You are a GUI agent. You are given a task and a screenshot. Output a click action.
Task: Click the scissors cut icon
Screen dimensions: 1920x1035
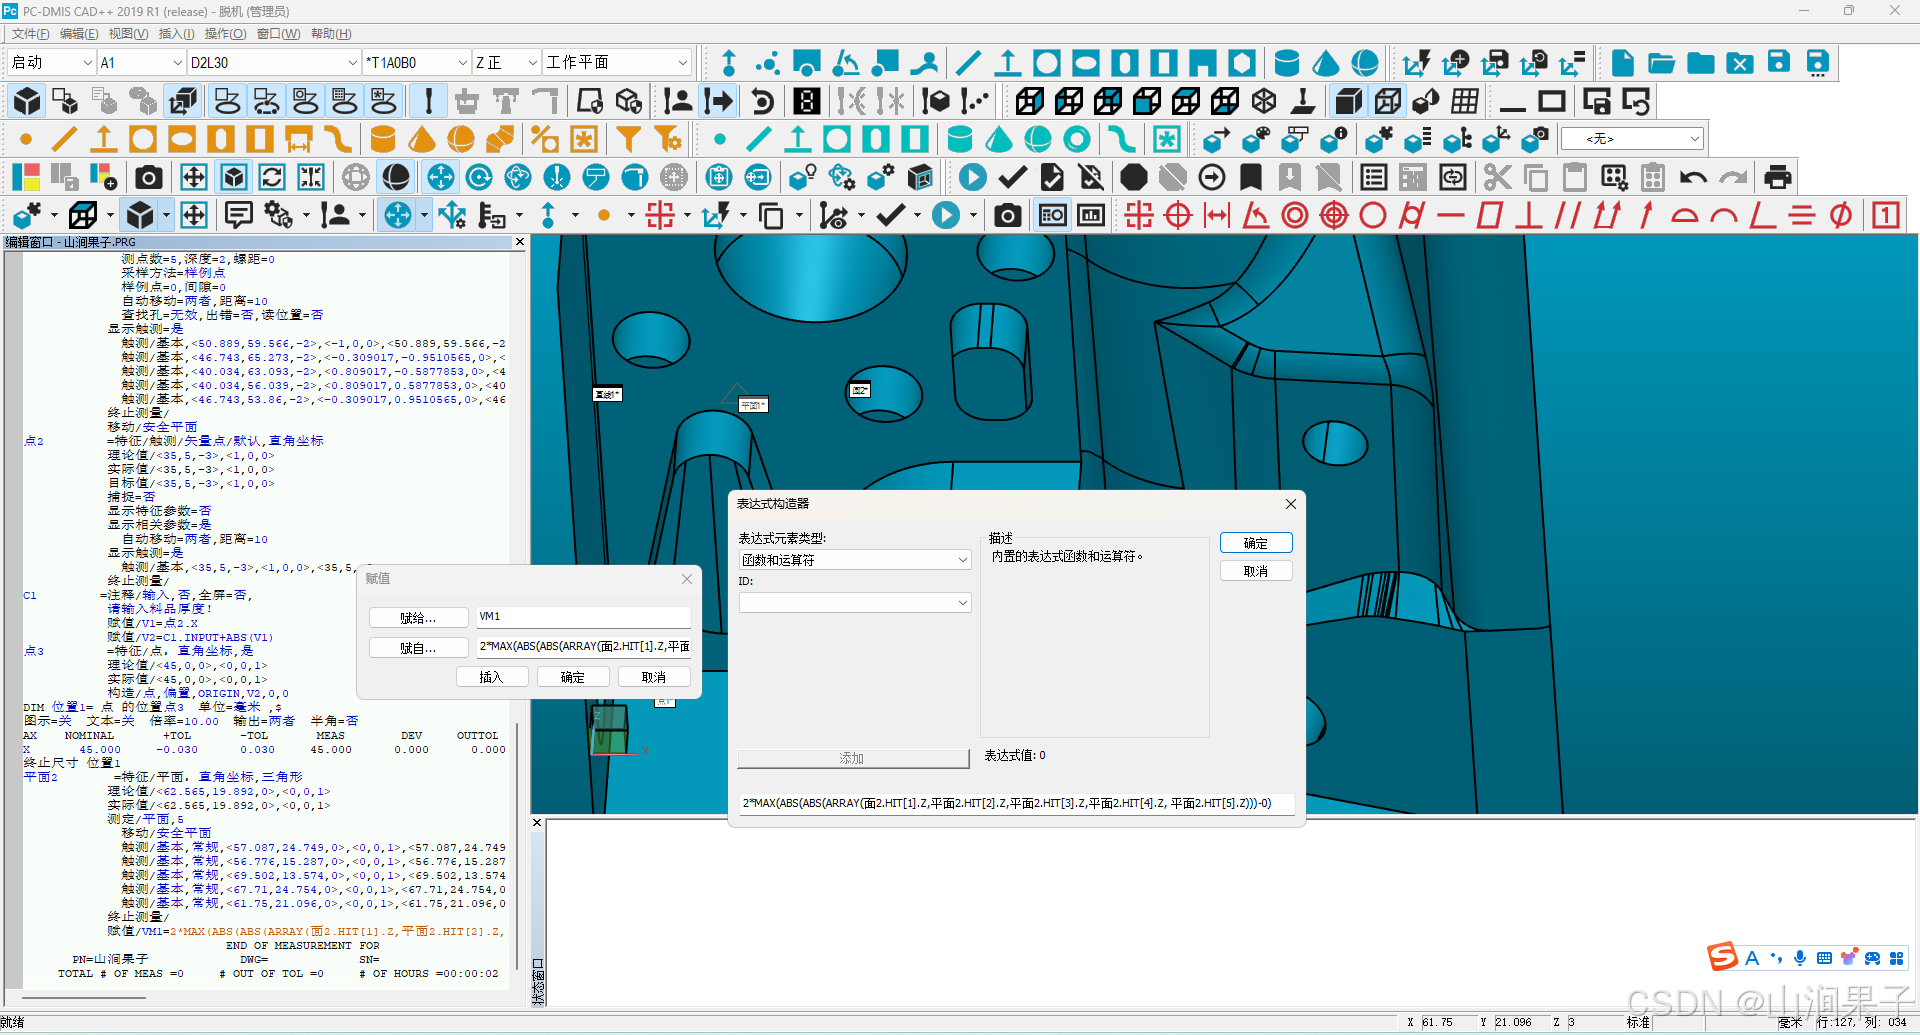[x=1497, y=178]
